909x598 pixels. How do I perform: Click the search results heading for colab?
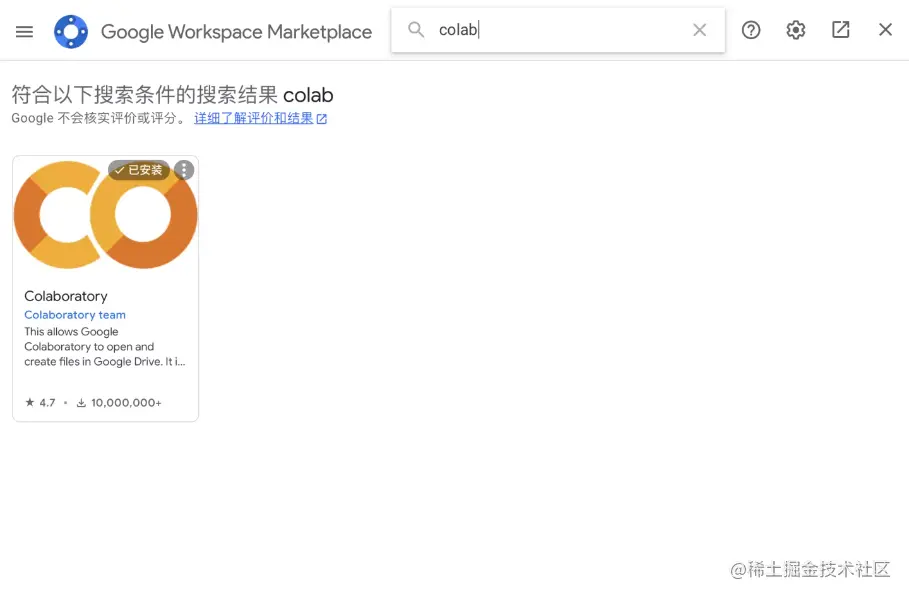pyautogui.click(x=172, y=94)
